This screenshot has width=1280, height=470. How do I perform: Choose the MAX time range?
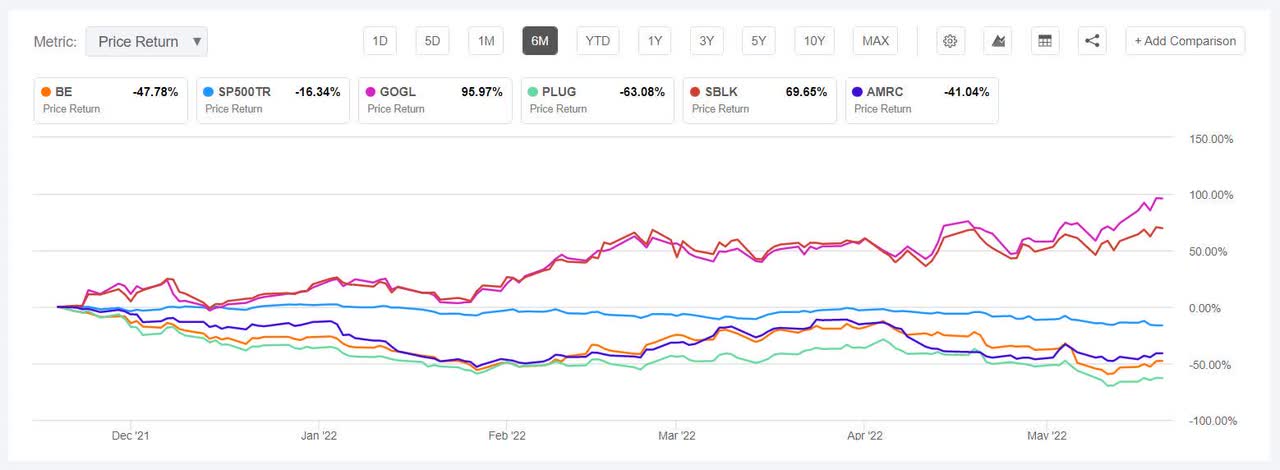[x=875, y=41]
